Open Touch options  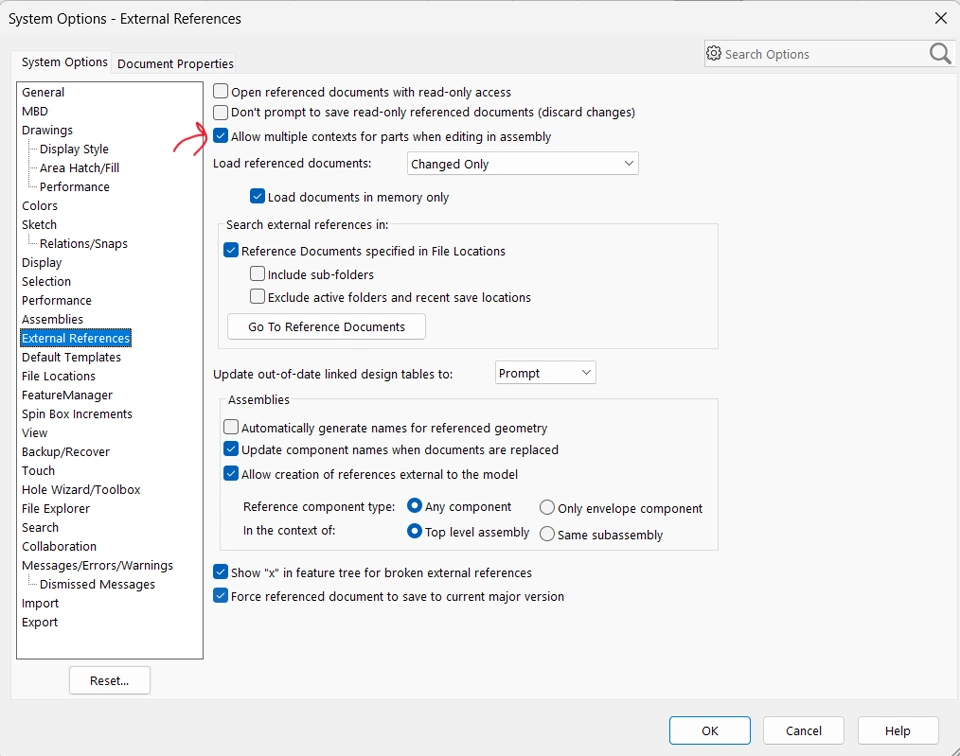(39, 471)
